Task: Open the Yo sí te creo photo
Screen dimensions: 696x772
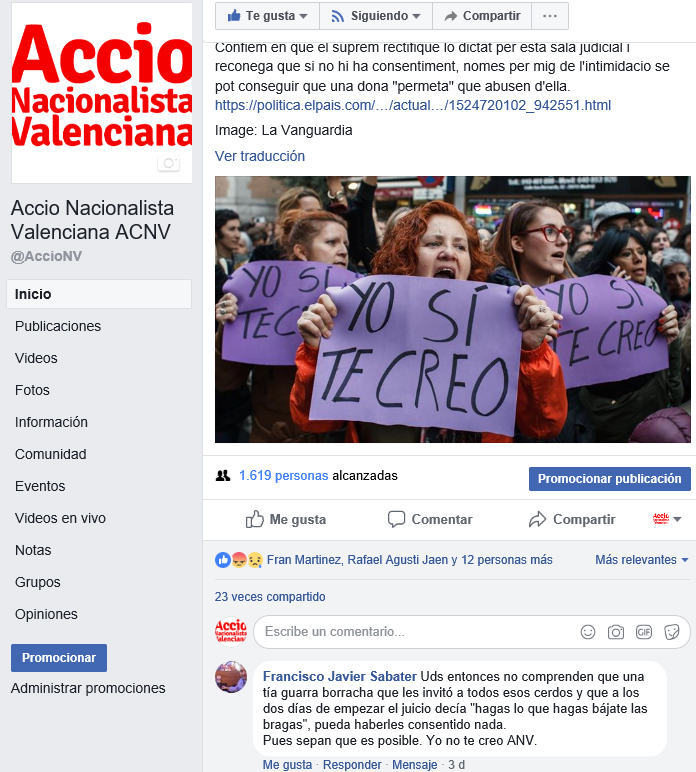Action: (453, 309)
